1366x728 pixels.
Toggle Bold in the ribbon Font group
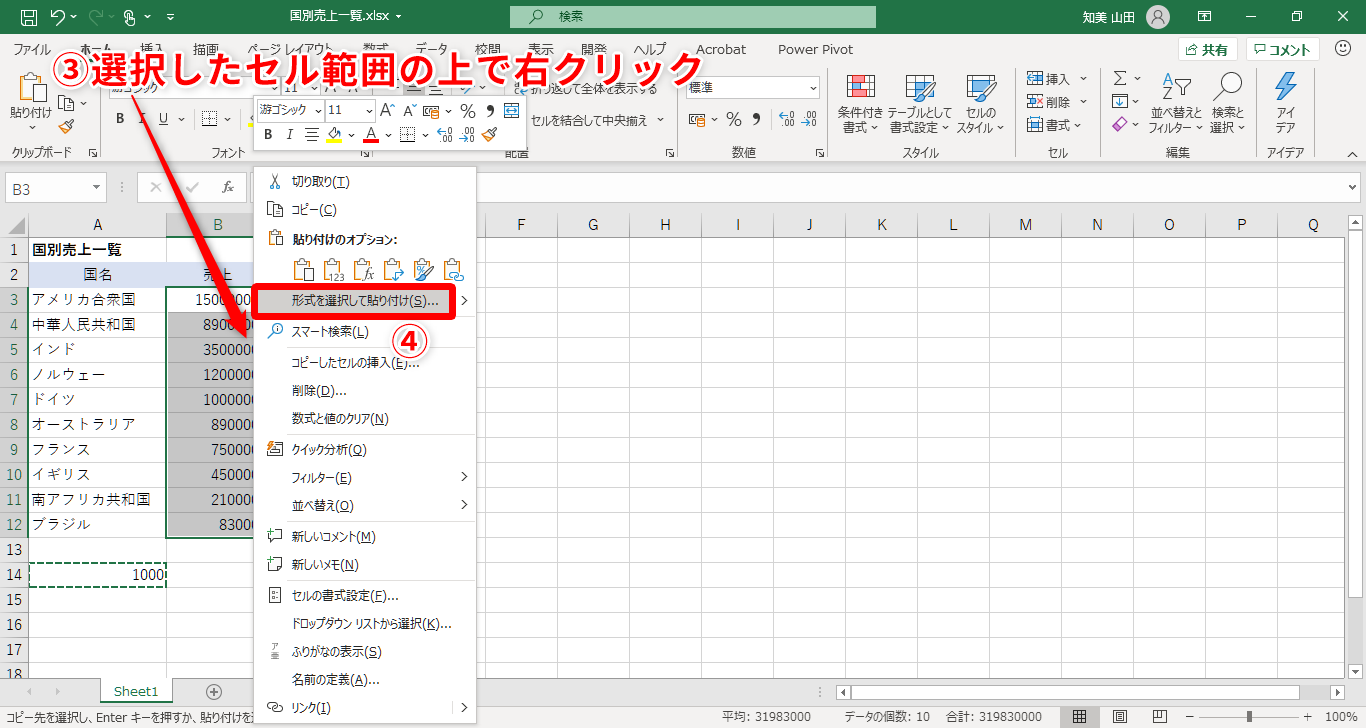pyautogui.click(x=120, y=119)
